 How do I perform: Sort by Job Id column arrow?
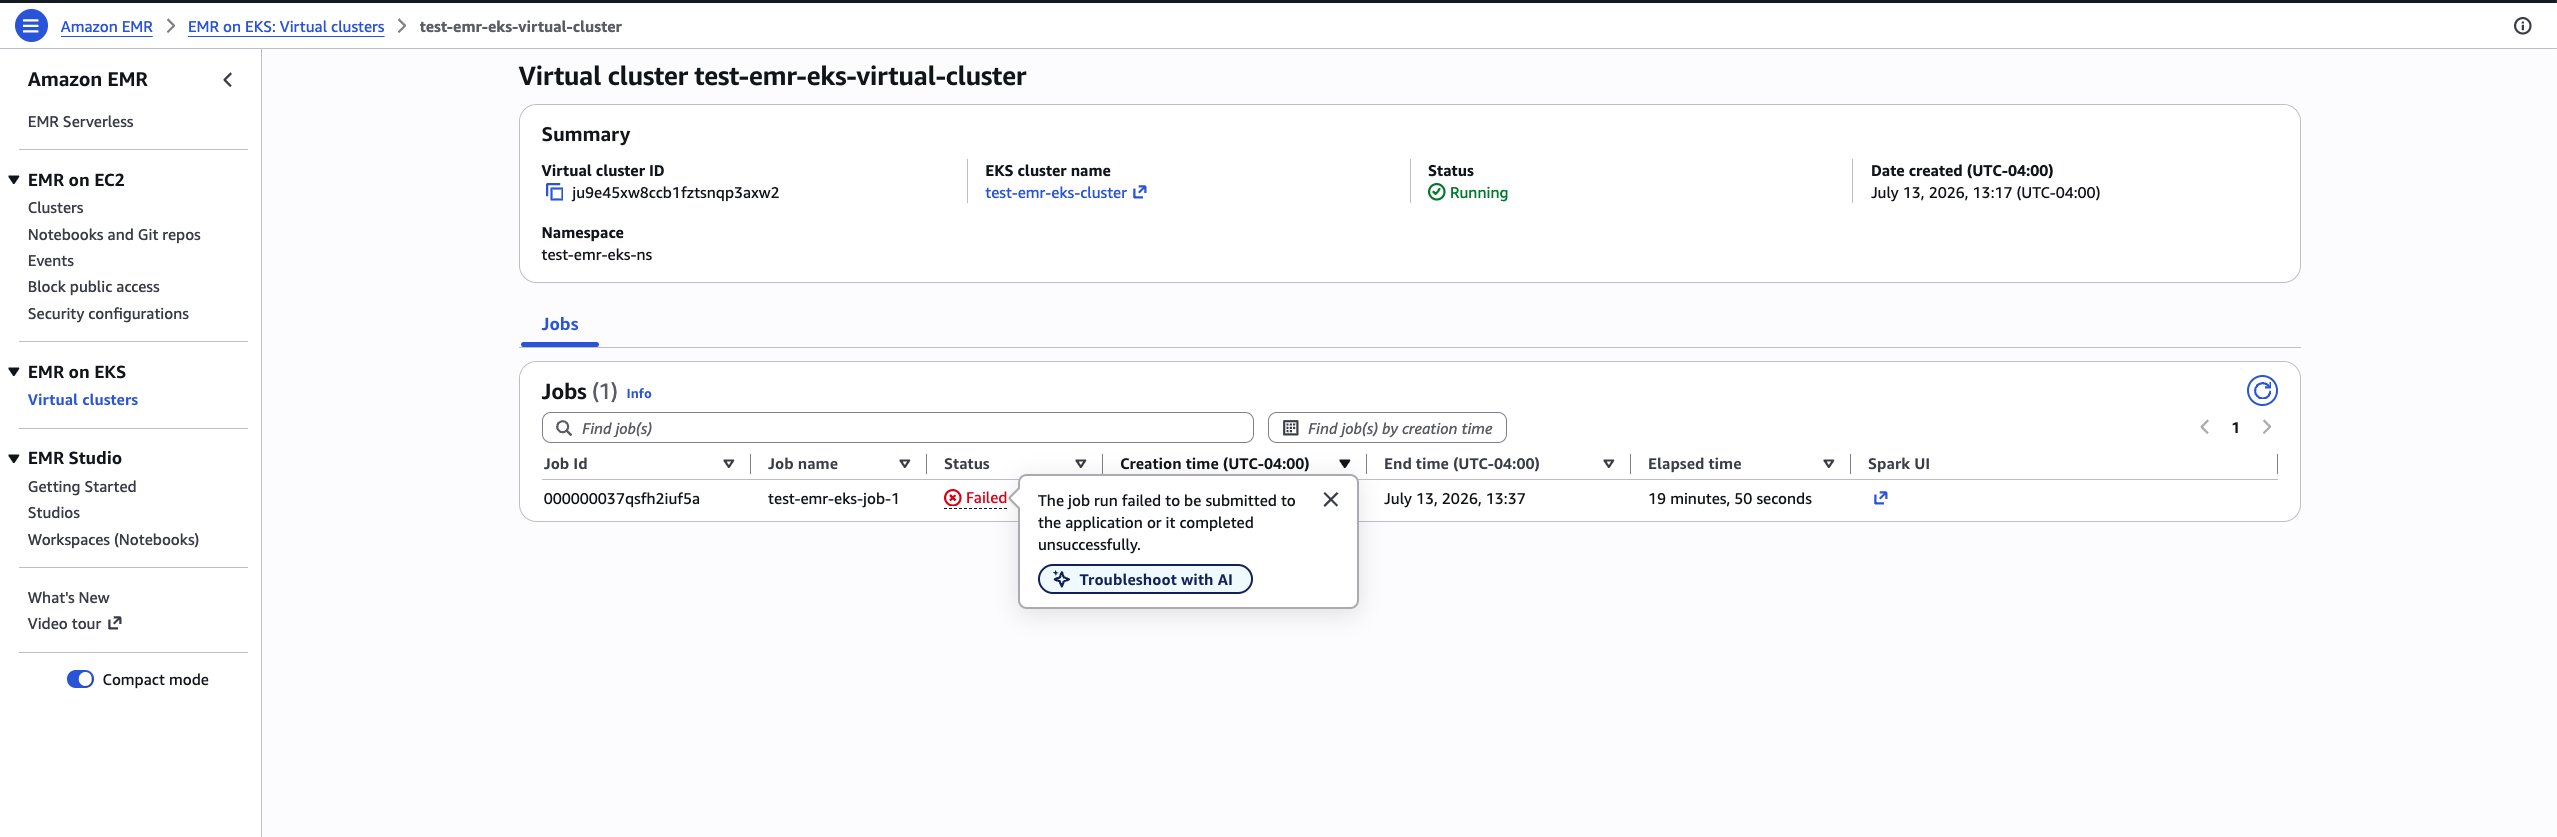(x=728, y=464)
